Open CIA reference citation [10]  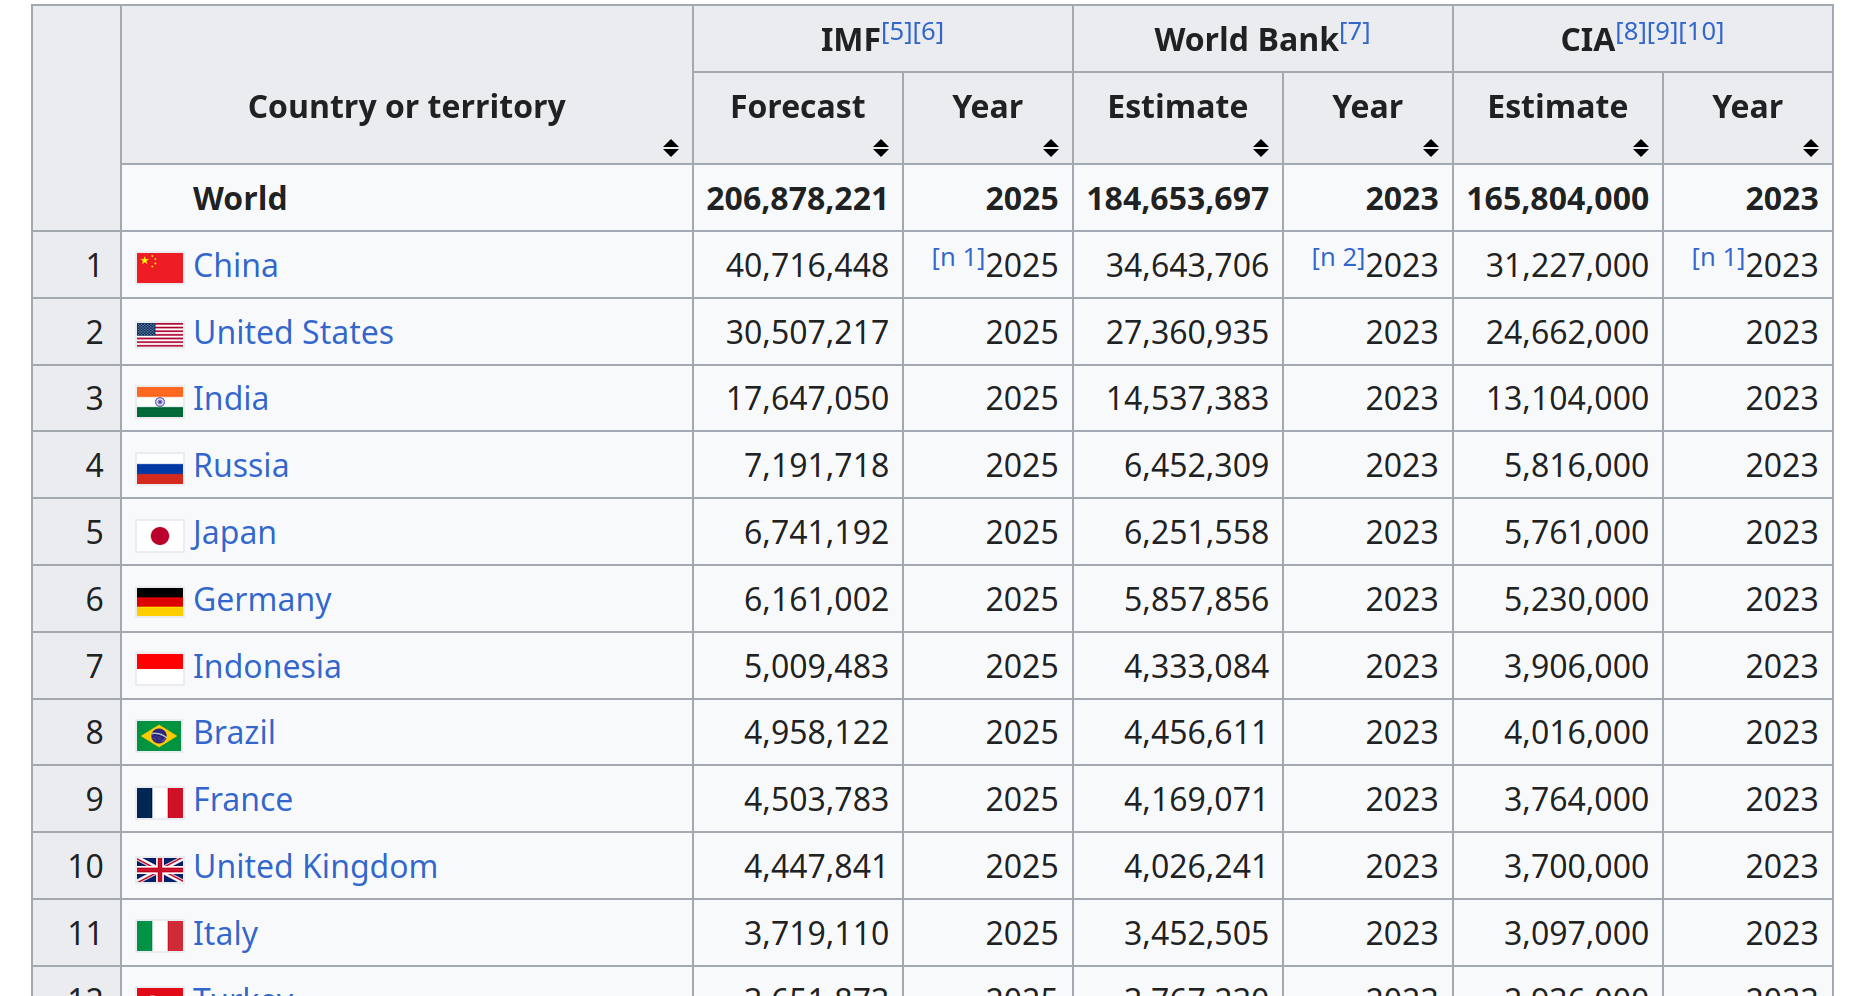point(1701,32)
